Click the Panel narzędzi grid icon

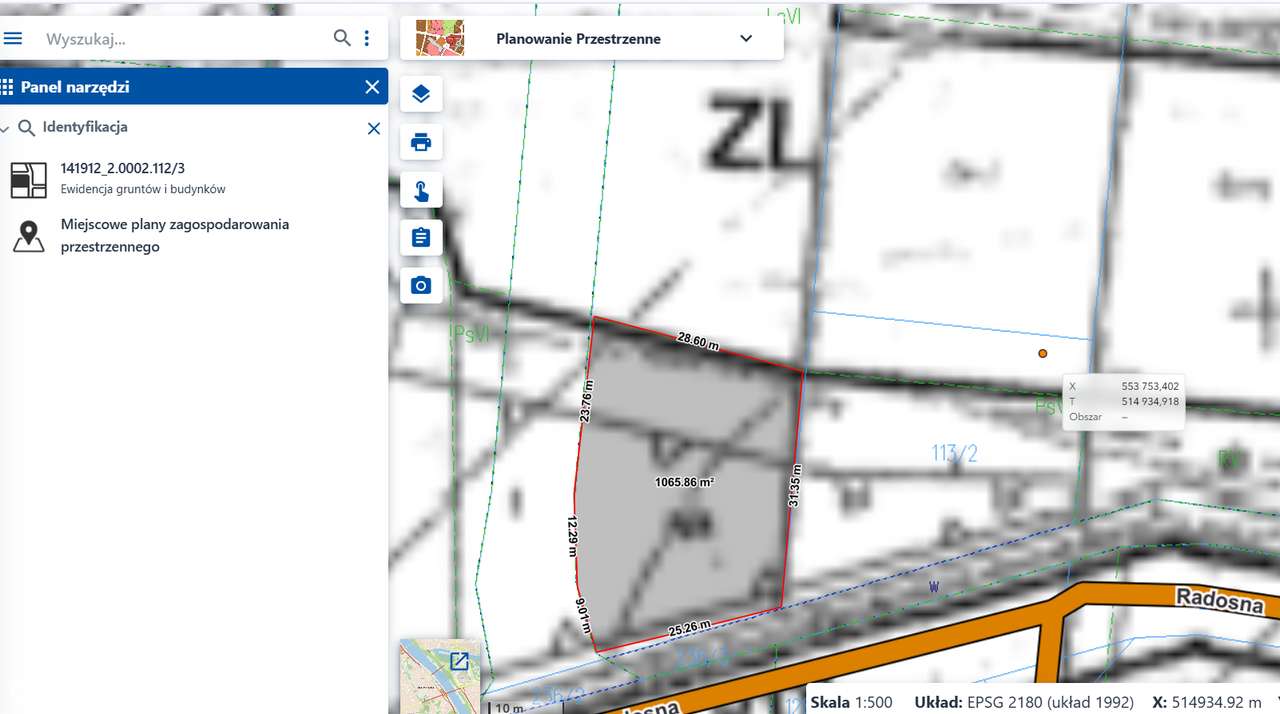7,87
